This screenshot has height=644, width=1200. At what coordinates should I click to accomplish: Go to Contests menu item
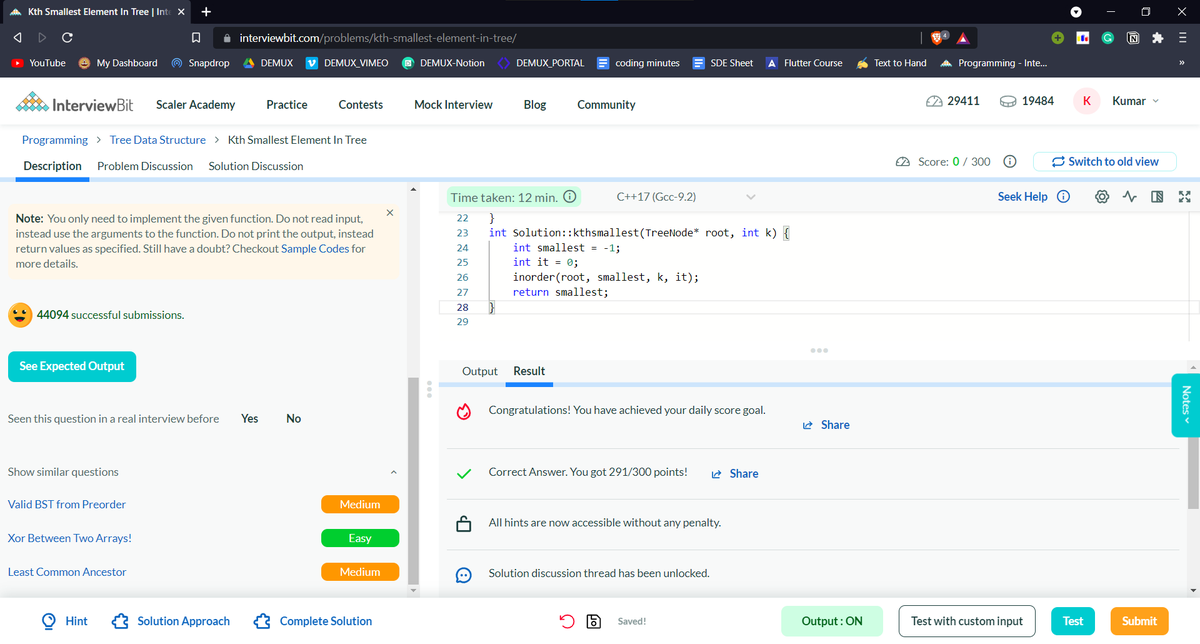coord(361,104)
